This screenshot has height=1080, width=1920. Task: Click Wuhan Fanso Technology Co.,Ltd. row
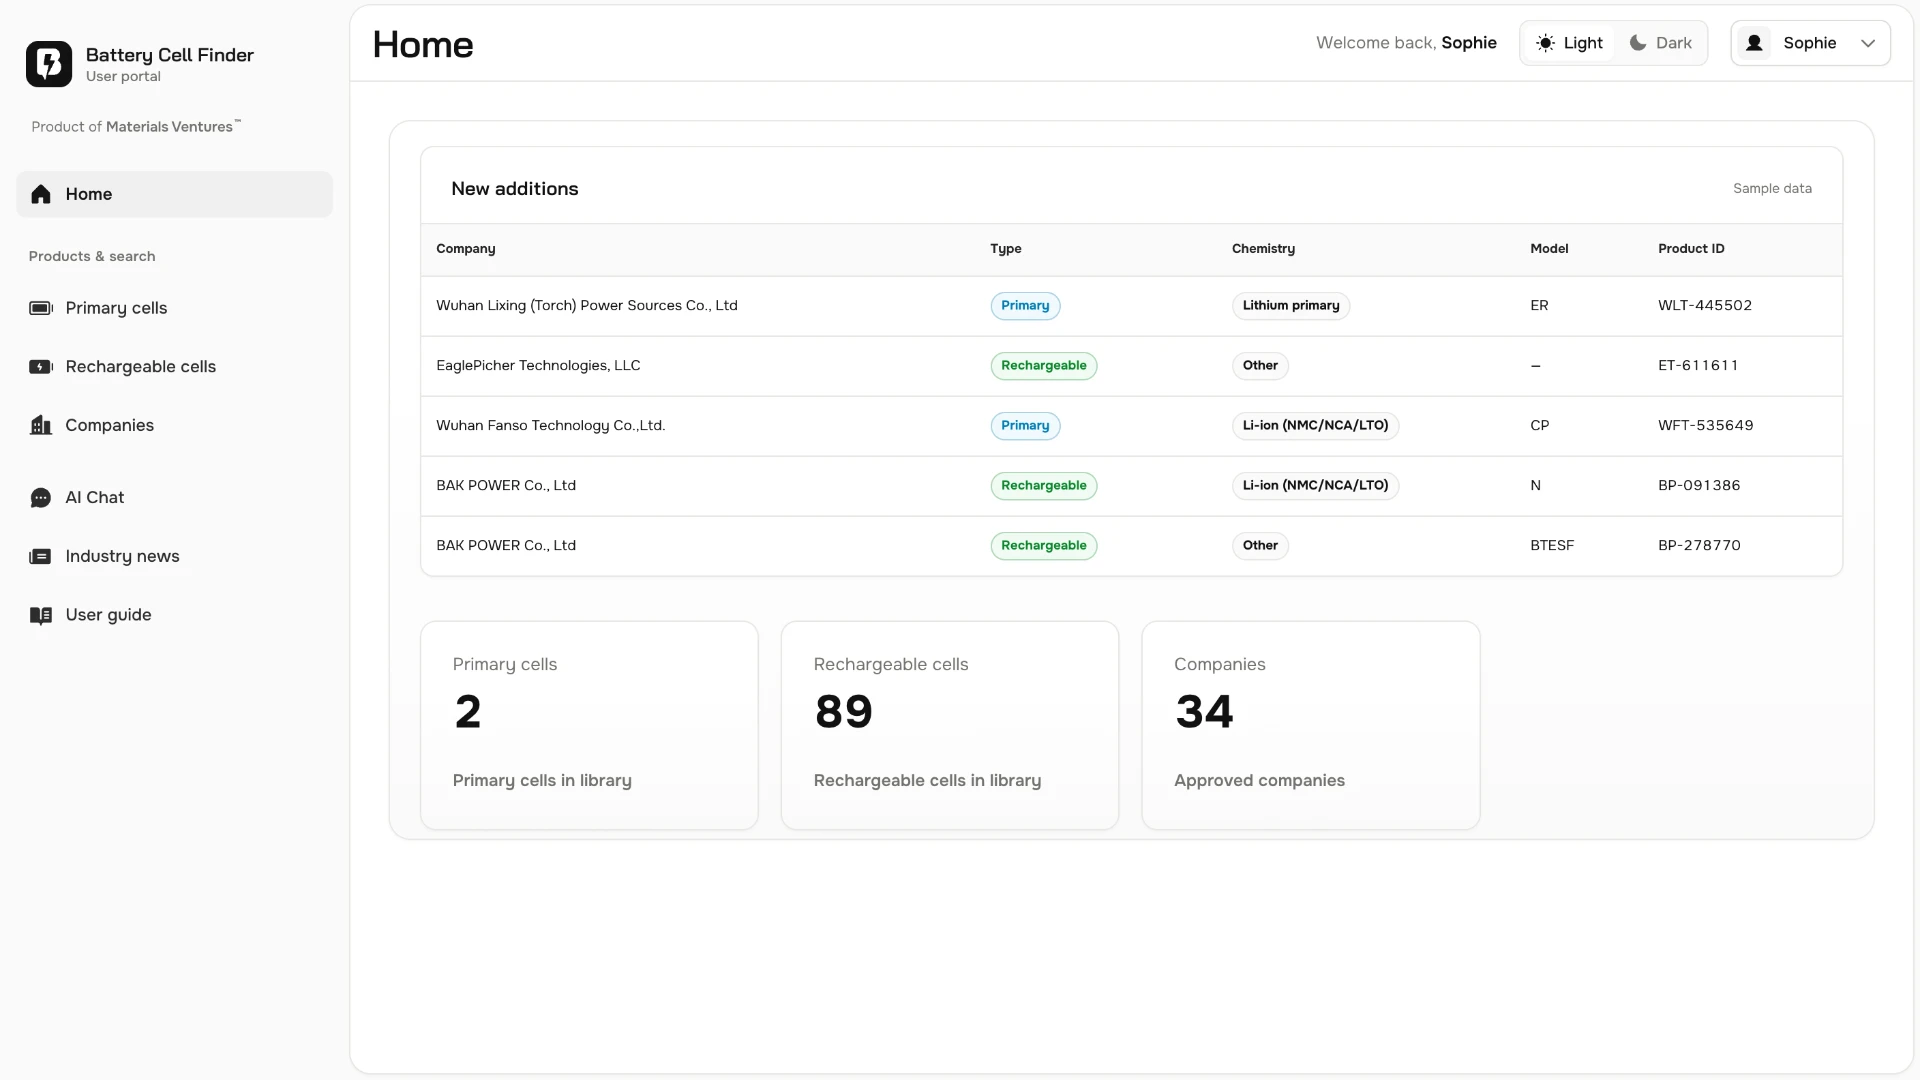(x=1131, y=426)
